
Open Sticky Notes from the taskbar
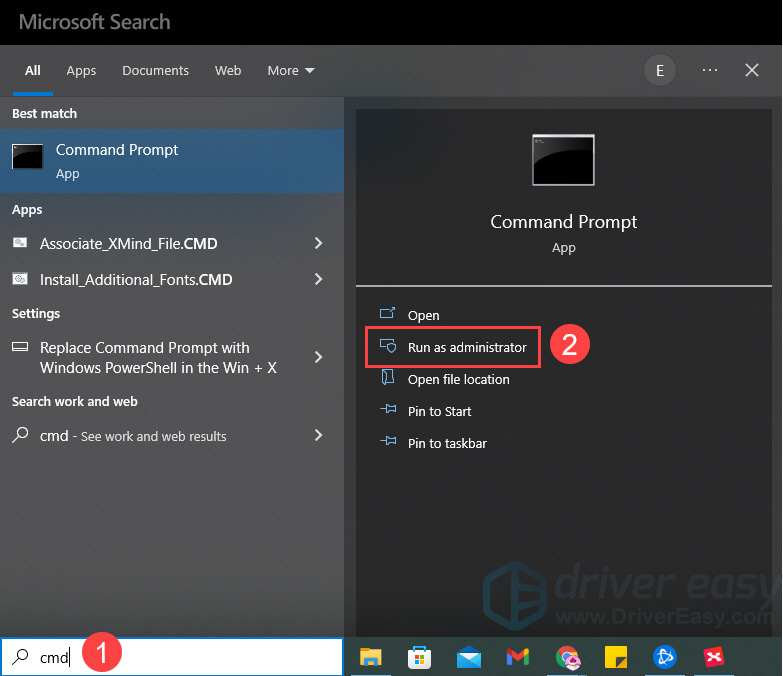[x=616, y=657]
